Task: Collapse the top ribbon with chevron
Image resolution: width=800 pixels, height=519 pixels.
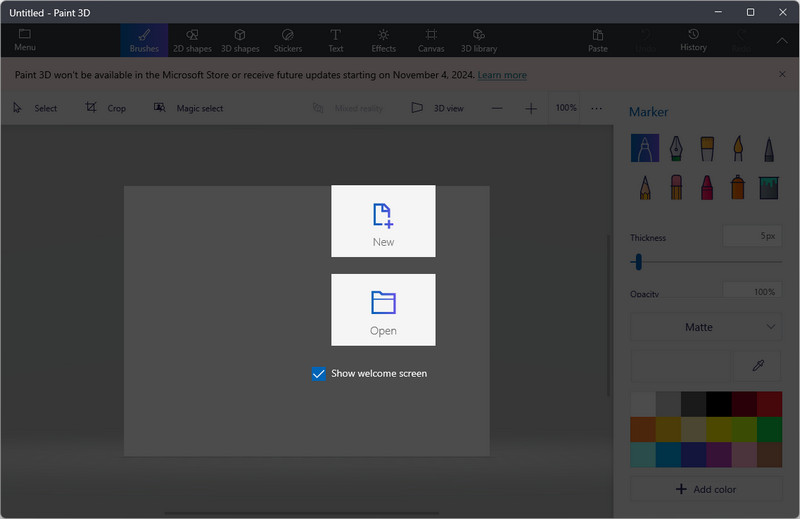Action: (782, 40)
